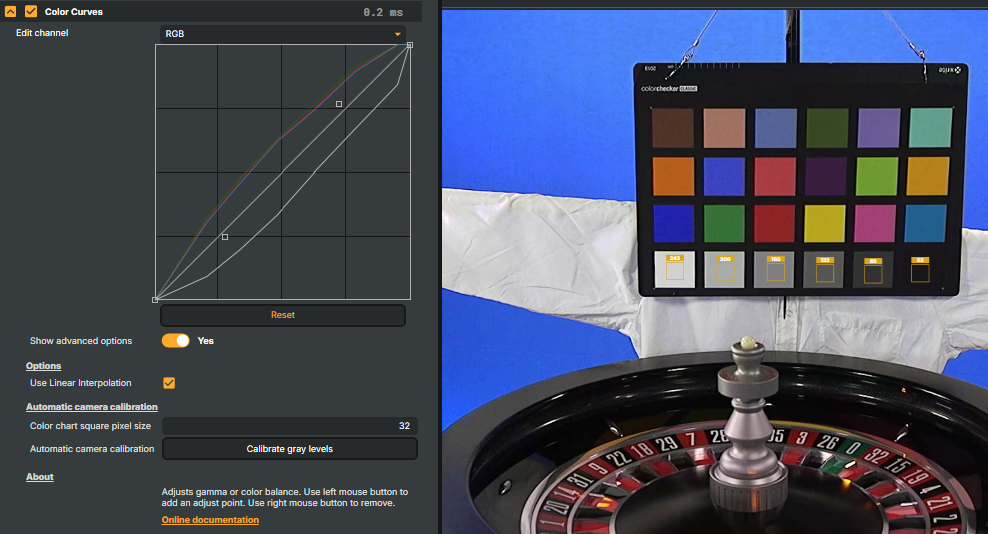The width and height of the screenshot is (988, 534).
Task: Click the orange swatch on color chart
Action: (x=673, y=177)
